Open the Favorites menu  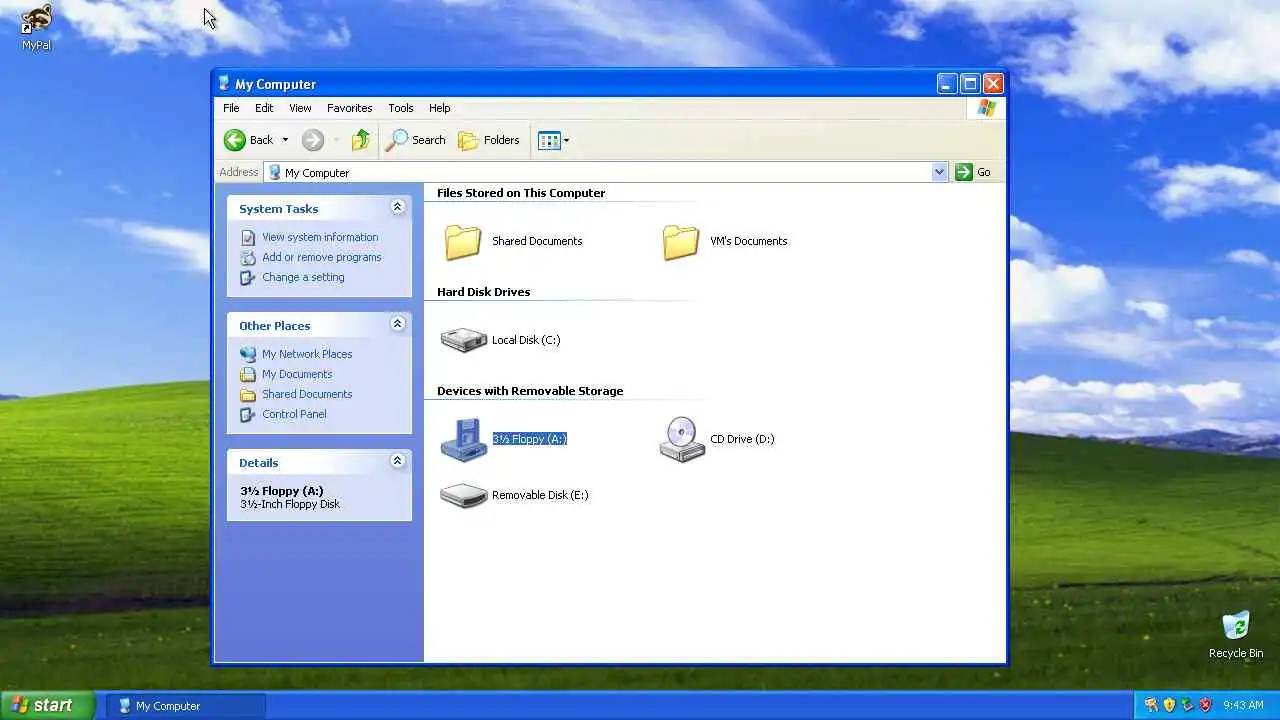tap(349, 108)
